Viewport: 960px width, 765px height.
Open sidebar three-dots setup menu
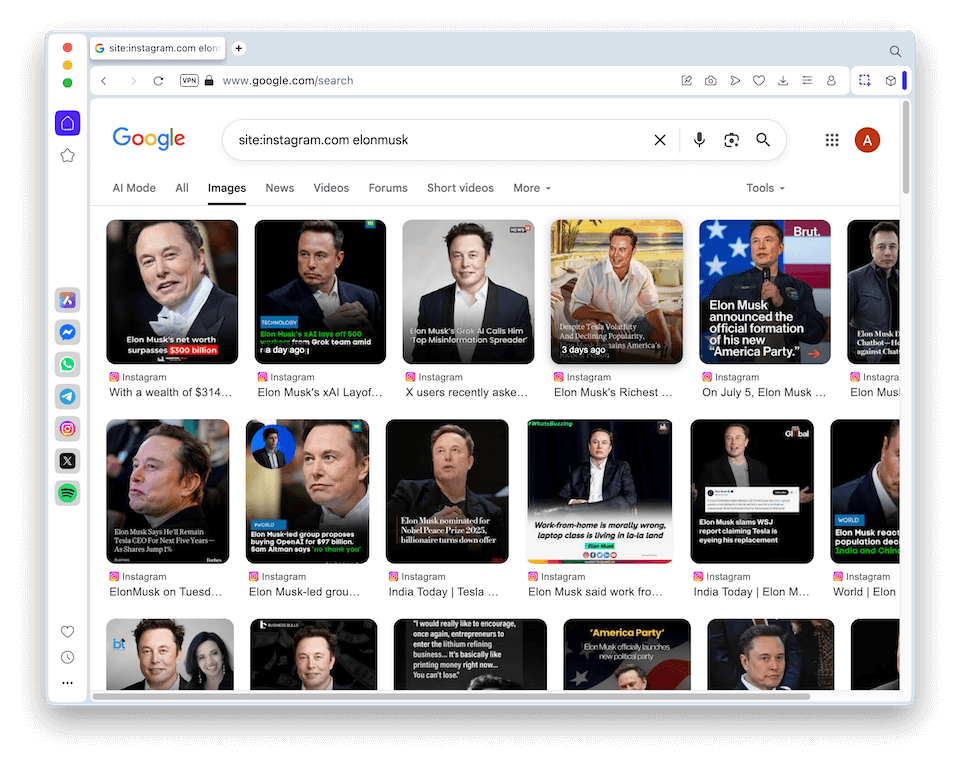[x=67, y=683]
